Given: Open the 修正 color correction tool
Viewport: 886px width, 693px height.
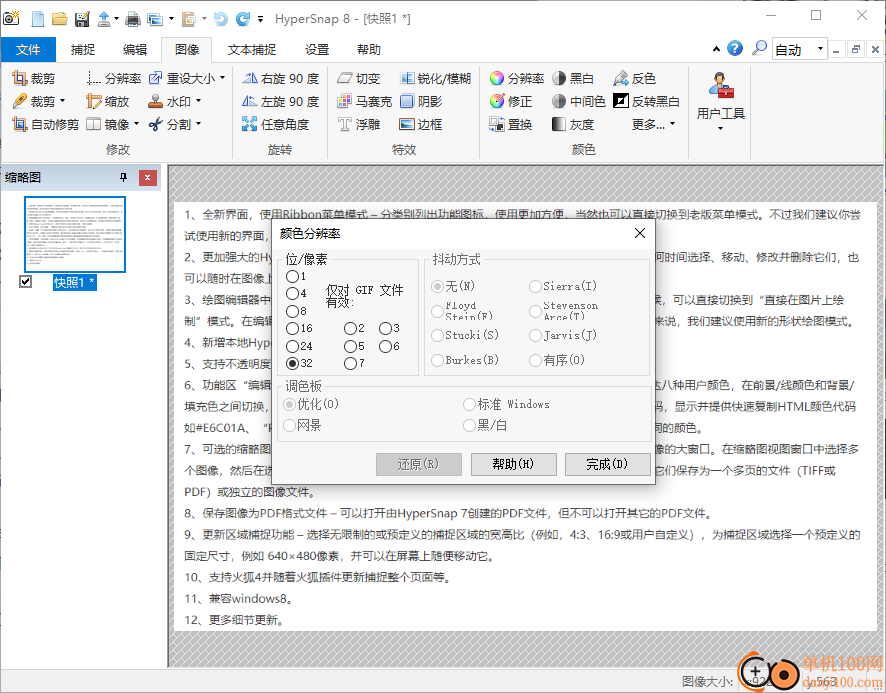Looking at the screenshot, I should click(x=511, y=101).
